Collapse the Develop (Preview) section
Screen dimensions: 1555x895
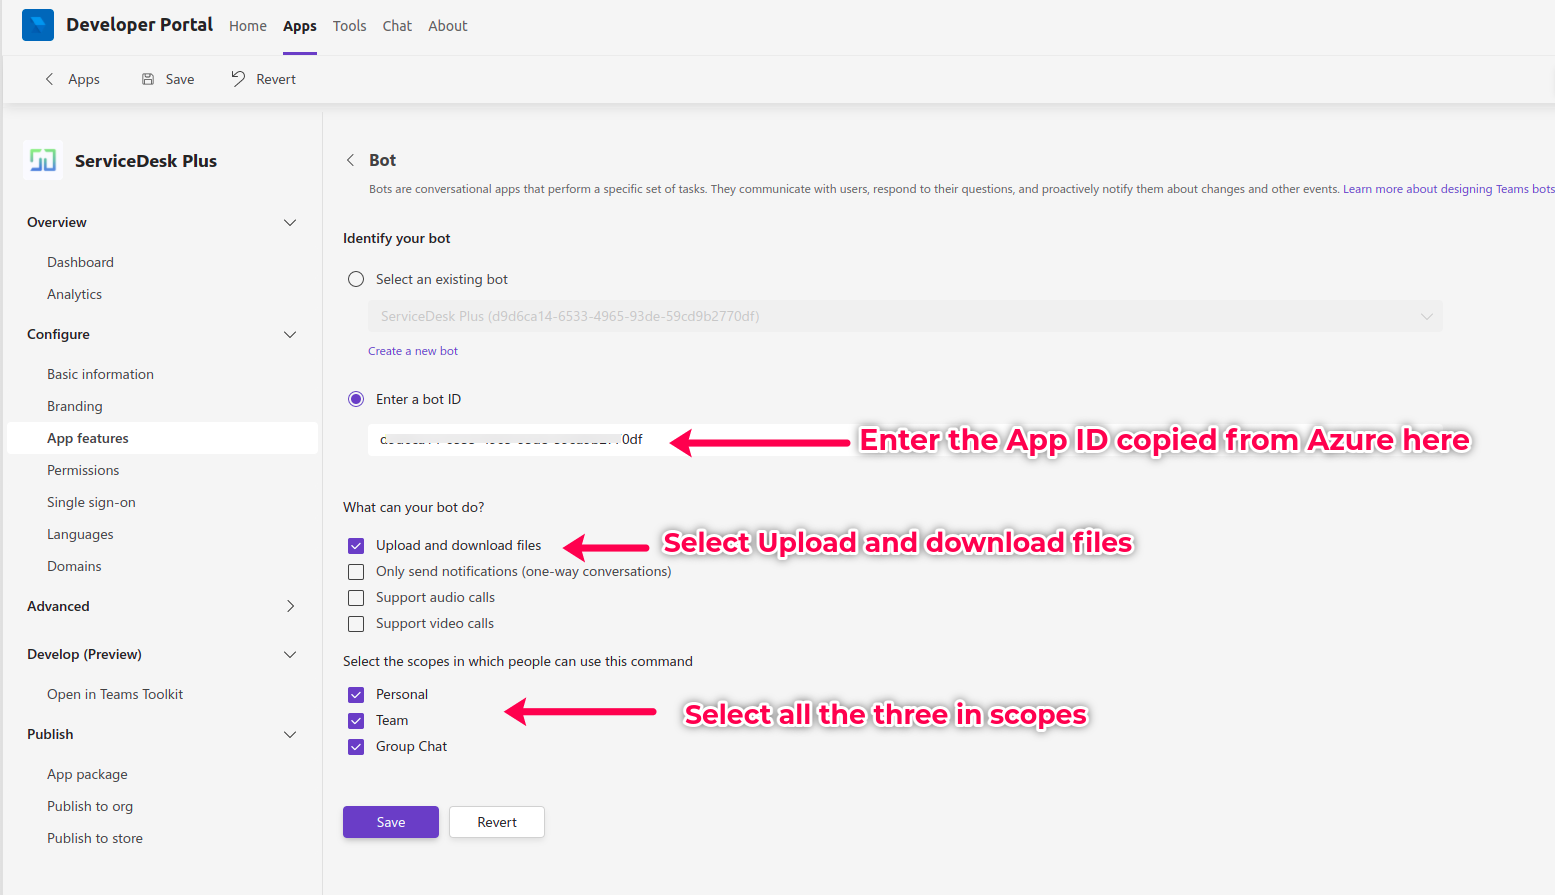290,654
